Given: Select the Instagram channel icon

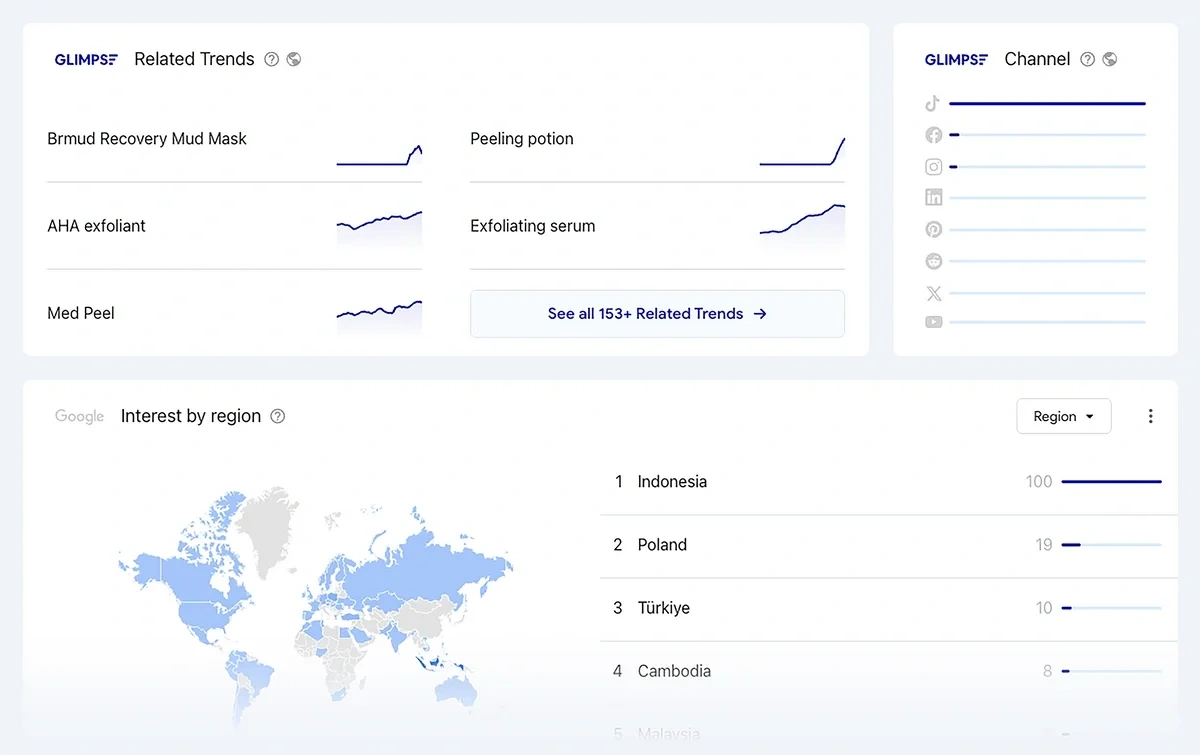Looking at the screenshot, I should click(x=933, y=166).
